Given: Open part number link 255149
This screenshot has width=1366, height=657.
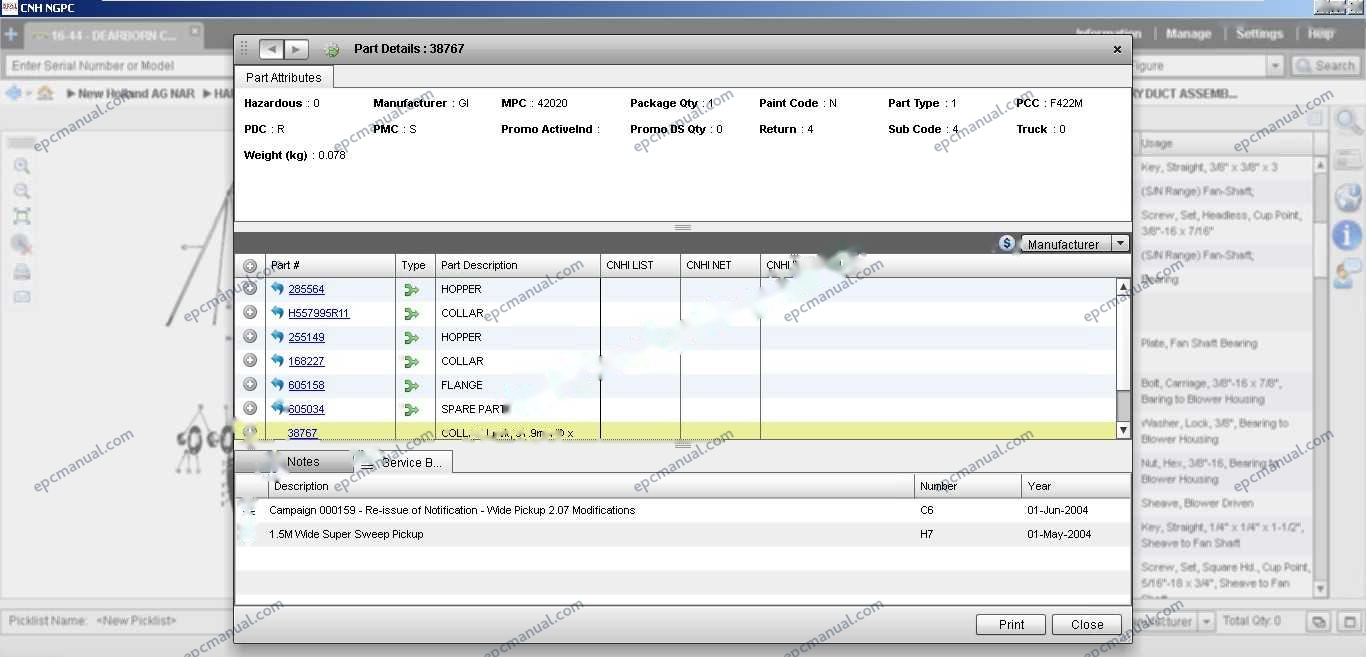Looking at the screenshot, I should click(306, 337).
